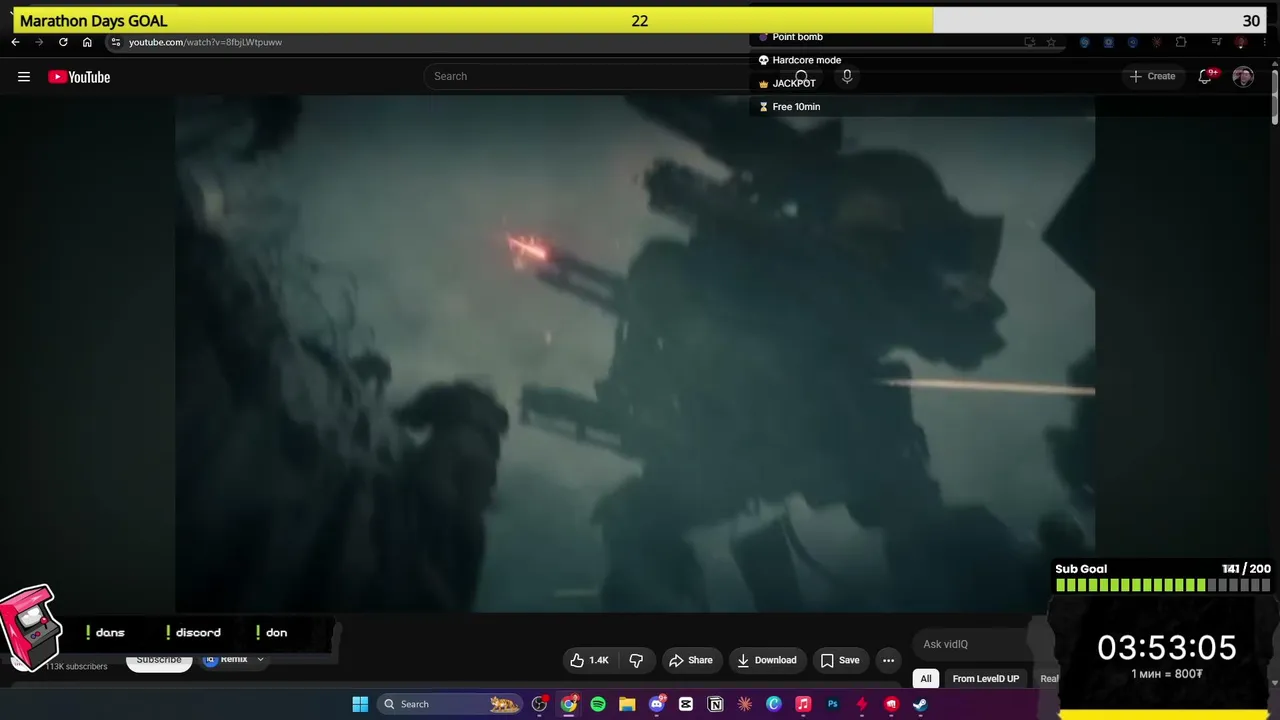Screen dimensions: 1280x720
Task: Open the YouTube account avatar menu
Action: [x=1243, y=76]
